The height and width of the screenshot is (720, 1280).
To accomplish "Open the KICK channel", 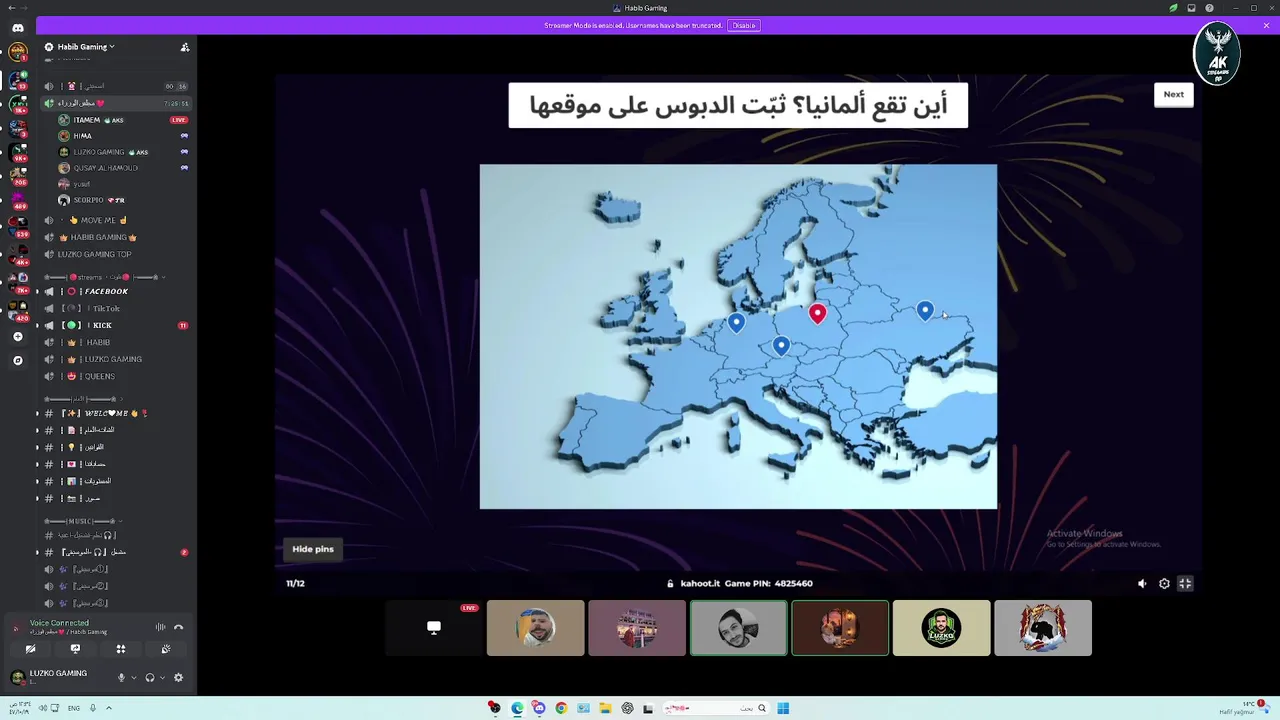I will 115,325.
